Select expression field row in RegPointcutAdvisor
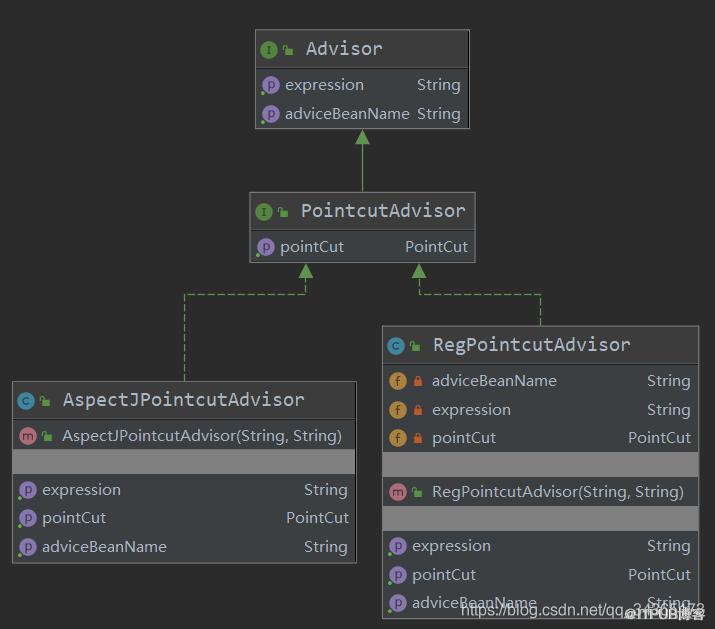The width and height of the screenshot is (715, 629). [x=540, y=410]
